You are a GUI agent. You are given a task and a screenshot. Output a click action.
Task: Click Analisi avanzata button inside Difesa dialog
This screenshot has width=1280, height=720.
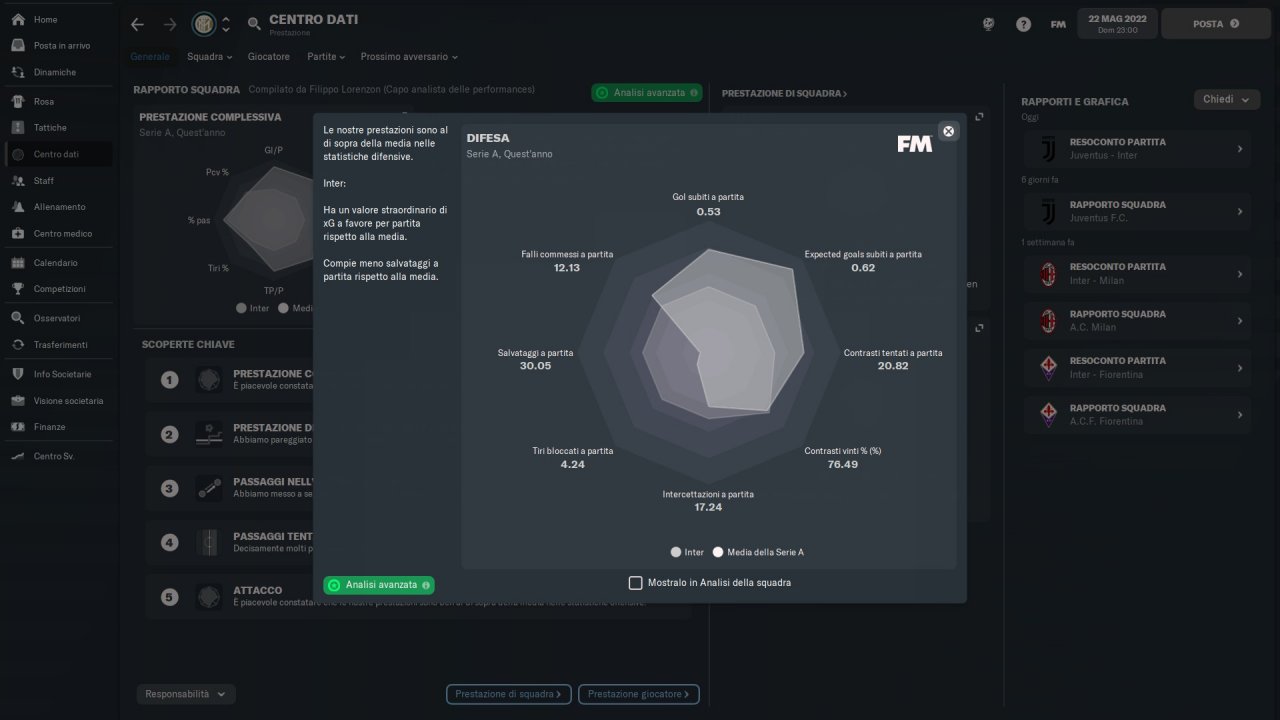click(x=379, y=585)
